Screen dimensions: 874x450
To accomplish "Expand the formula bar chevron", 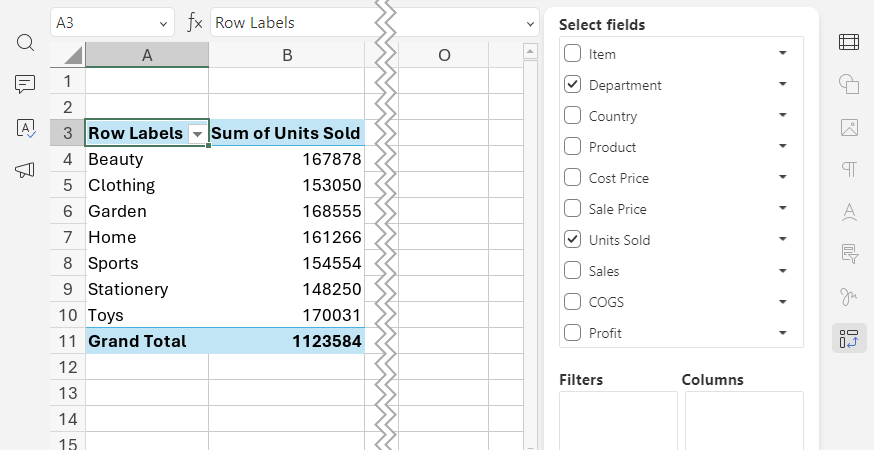I will [530, 23].
